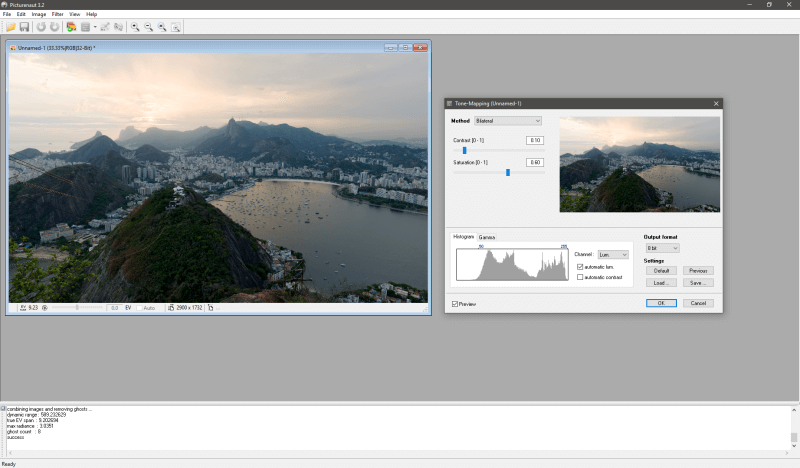The width and height of the screenshot is (800, 468).
Task: Click the 'success' log line
Action: pyautogui.click(x=15, y=437)
